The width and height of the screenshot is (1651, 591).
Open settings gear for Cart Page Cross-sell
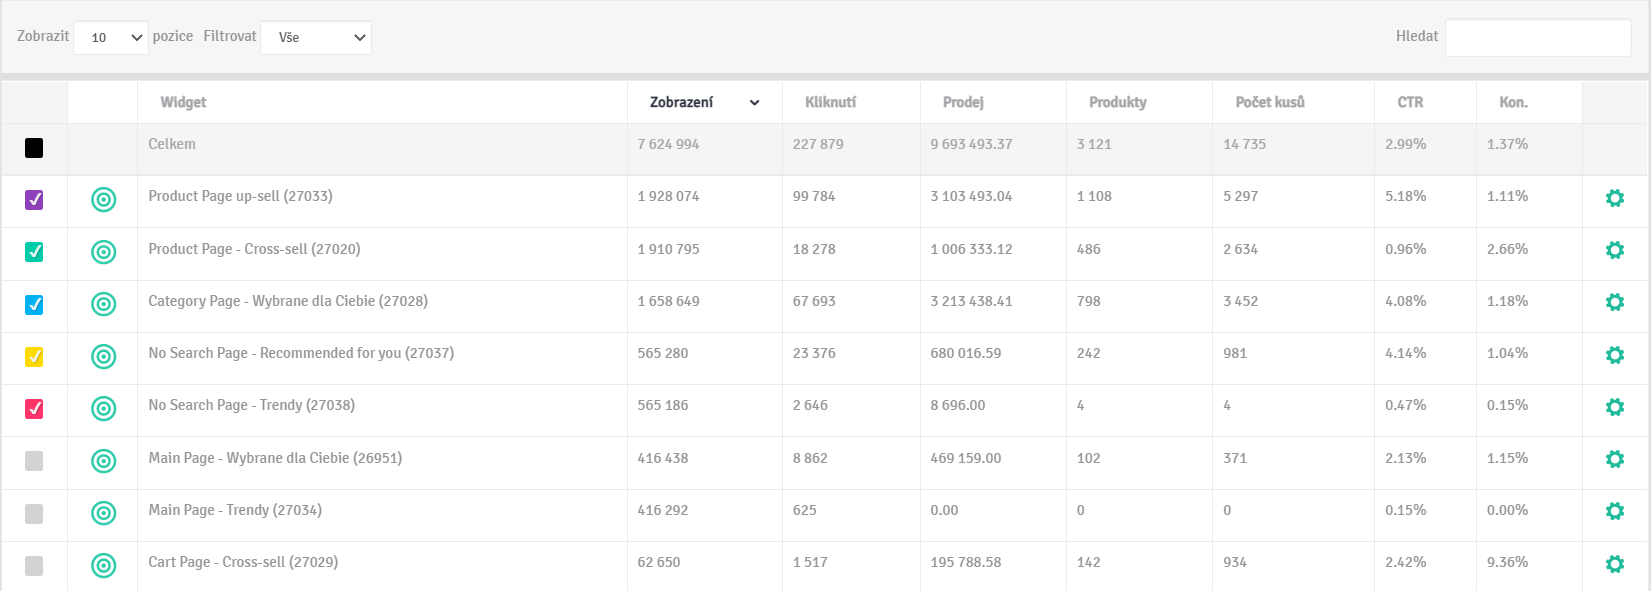coord(1614,564)
